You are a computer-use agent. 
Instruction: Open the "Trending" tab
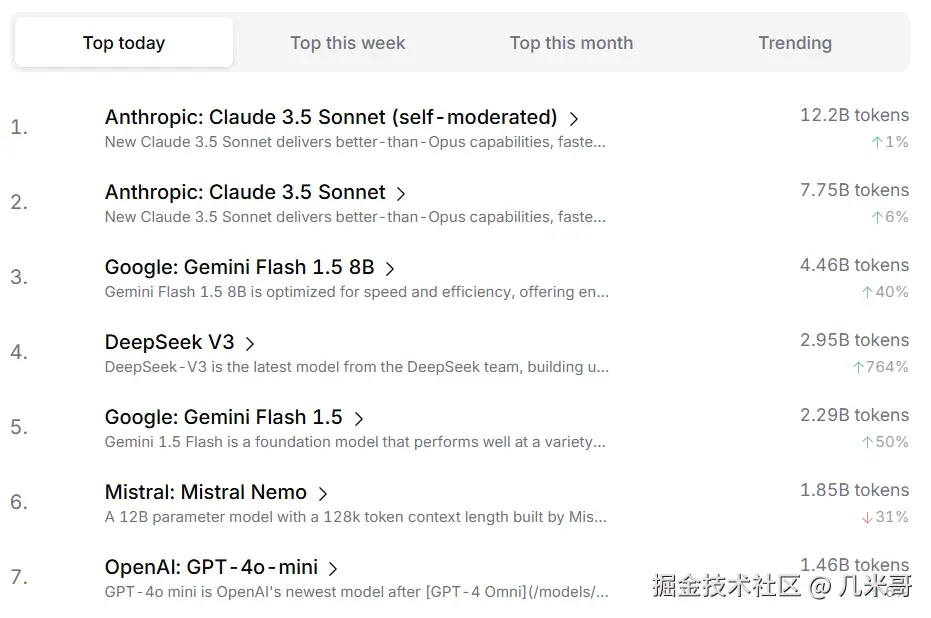[x=794, y=43]
